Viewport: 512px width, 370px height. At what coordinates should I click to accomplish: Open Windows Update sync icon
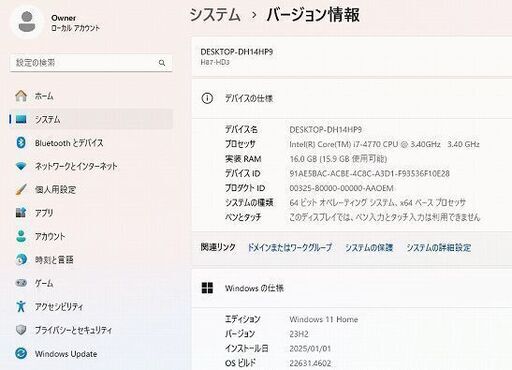click(21, 353)
